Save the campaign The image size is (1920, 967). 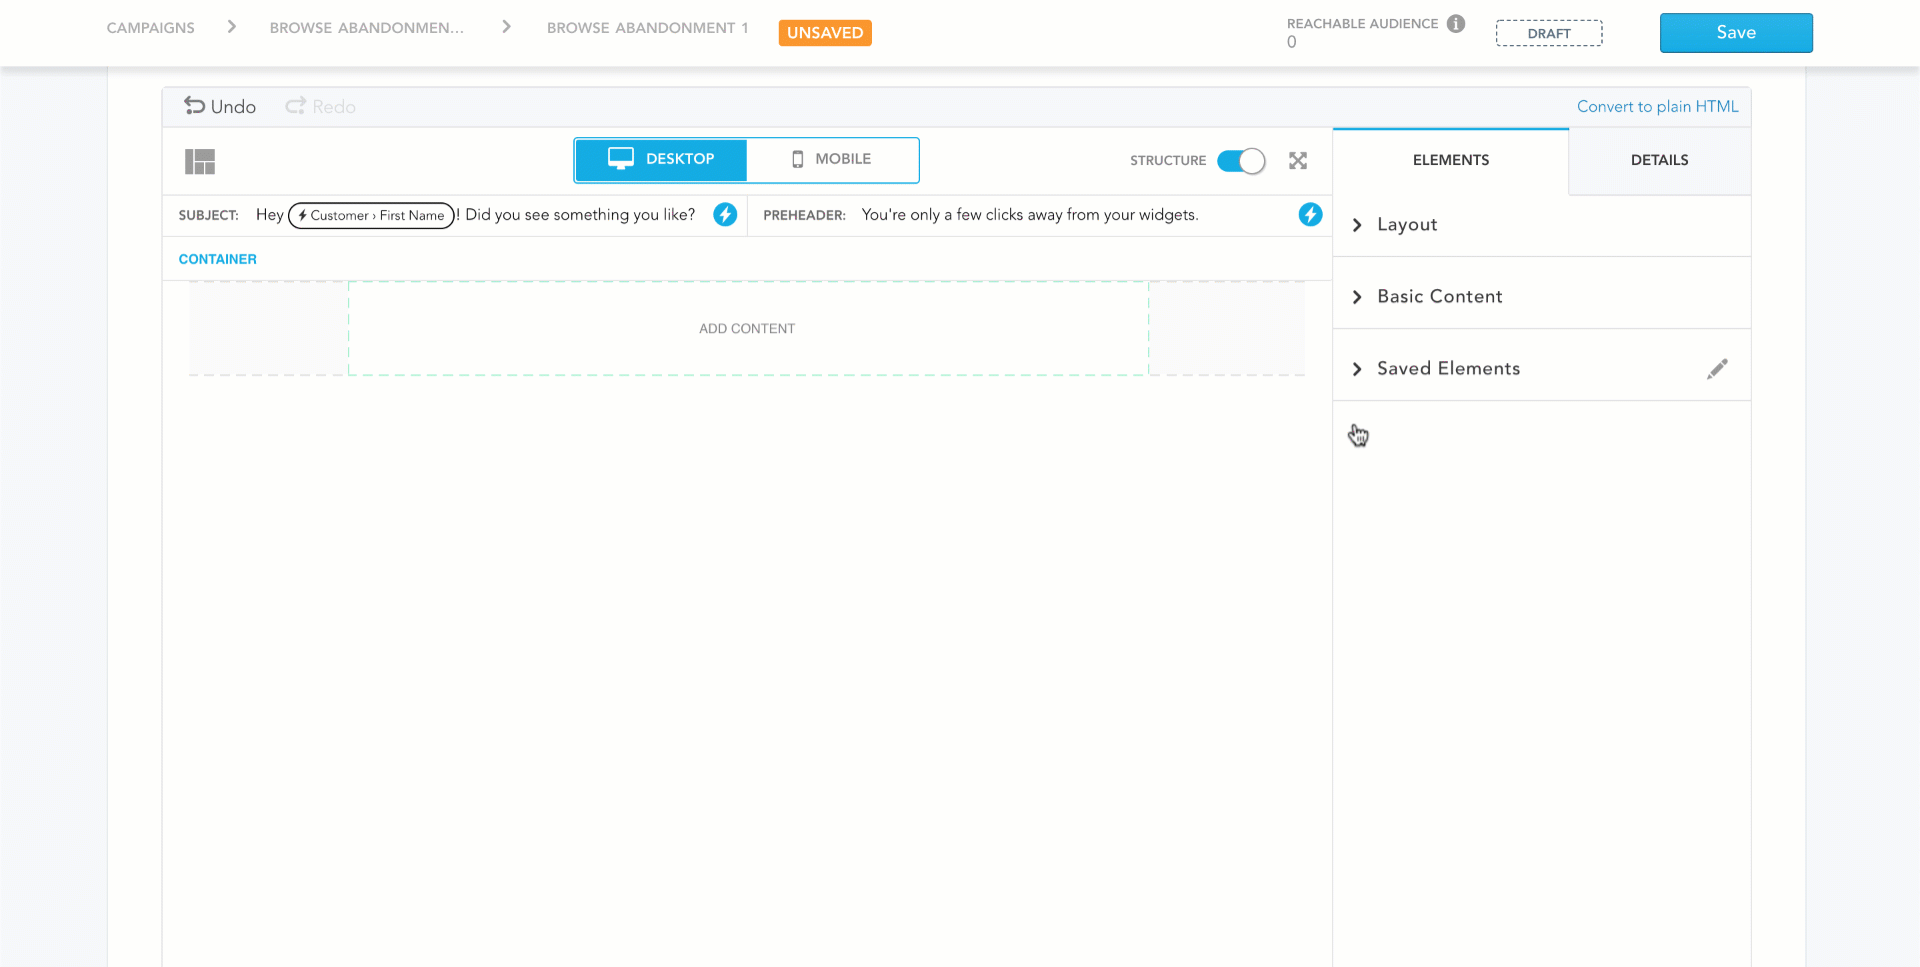1736,33
